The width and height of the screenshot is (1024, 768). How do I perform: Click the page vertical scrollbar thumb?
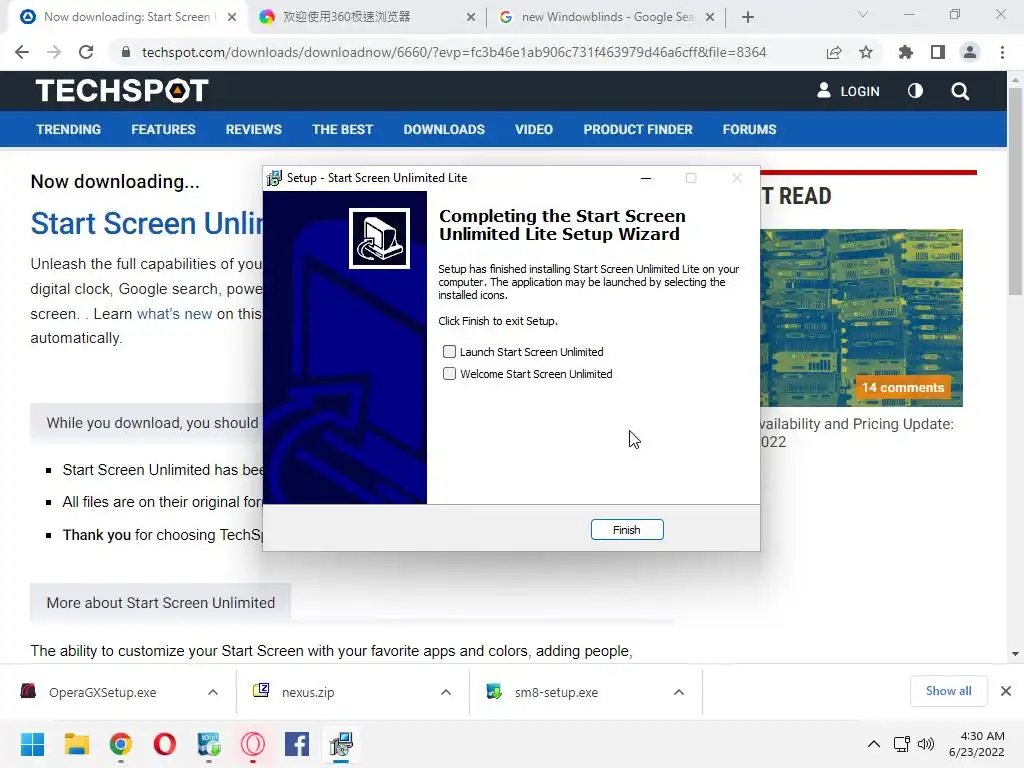1015,191
